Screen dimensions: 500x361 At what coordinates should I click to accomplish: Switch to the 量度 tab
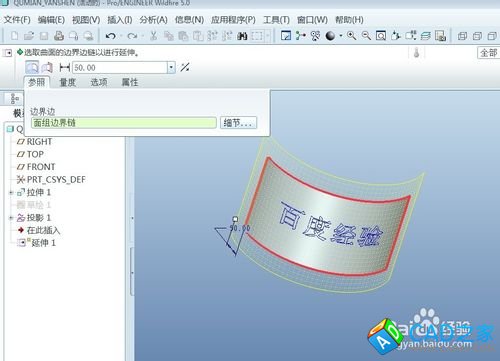pyautogui.click(x=68, y=82)
